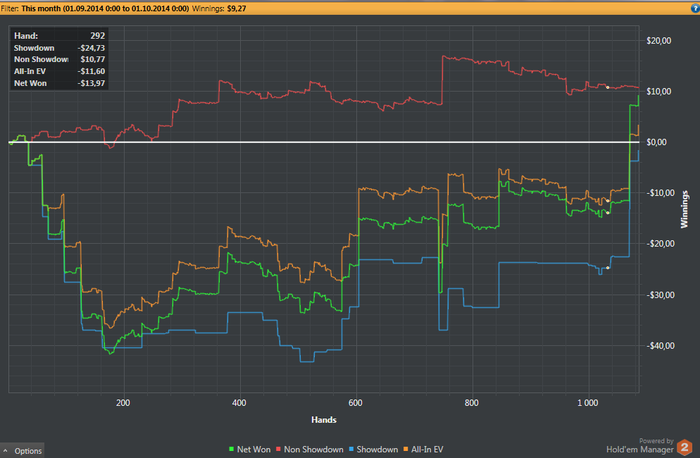Click the 800 x-axis label

click(471, 403)
